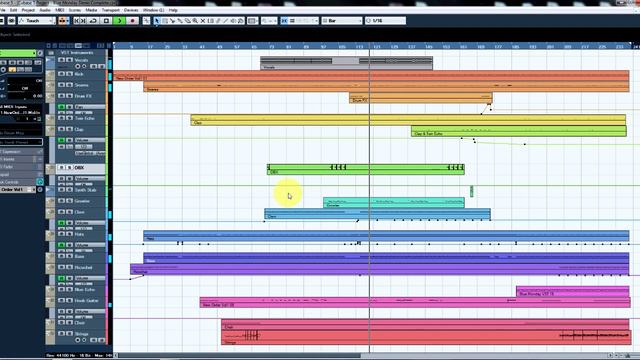Screen dimensions: 640x360
Task: Toggle the Cycle loop button
Action: pos(93,20)
